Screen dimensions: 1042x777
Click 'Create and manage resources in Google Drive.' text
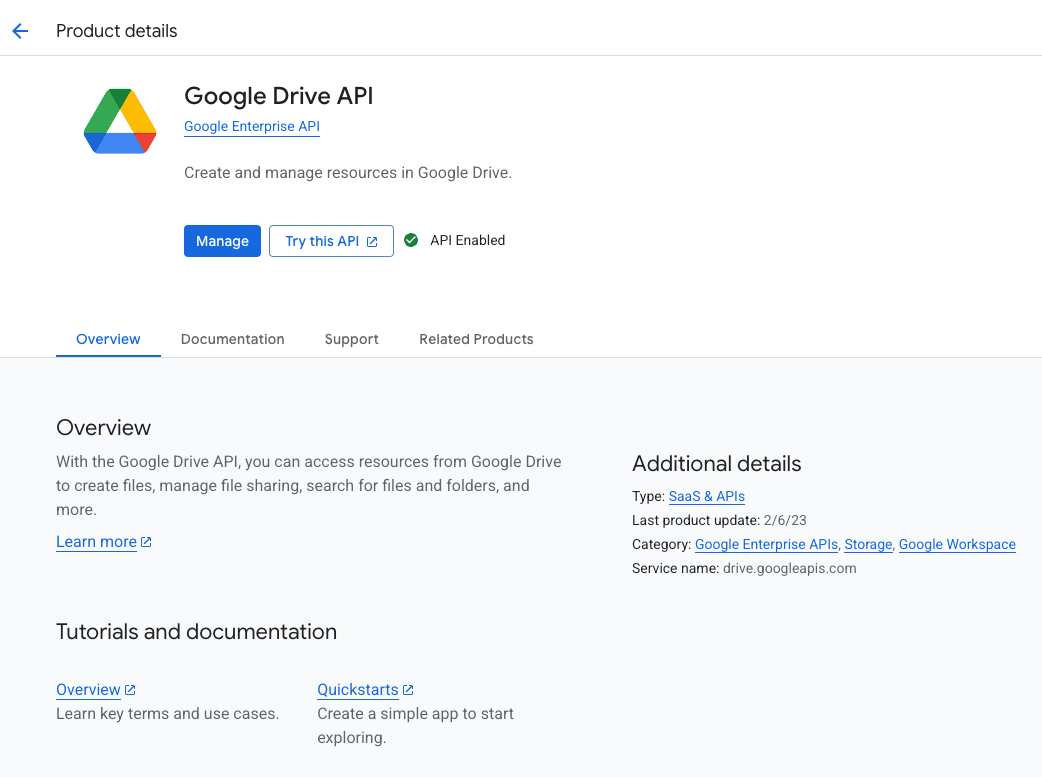coord(348,173)
